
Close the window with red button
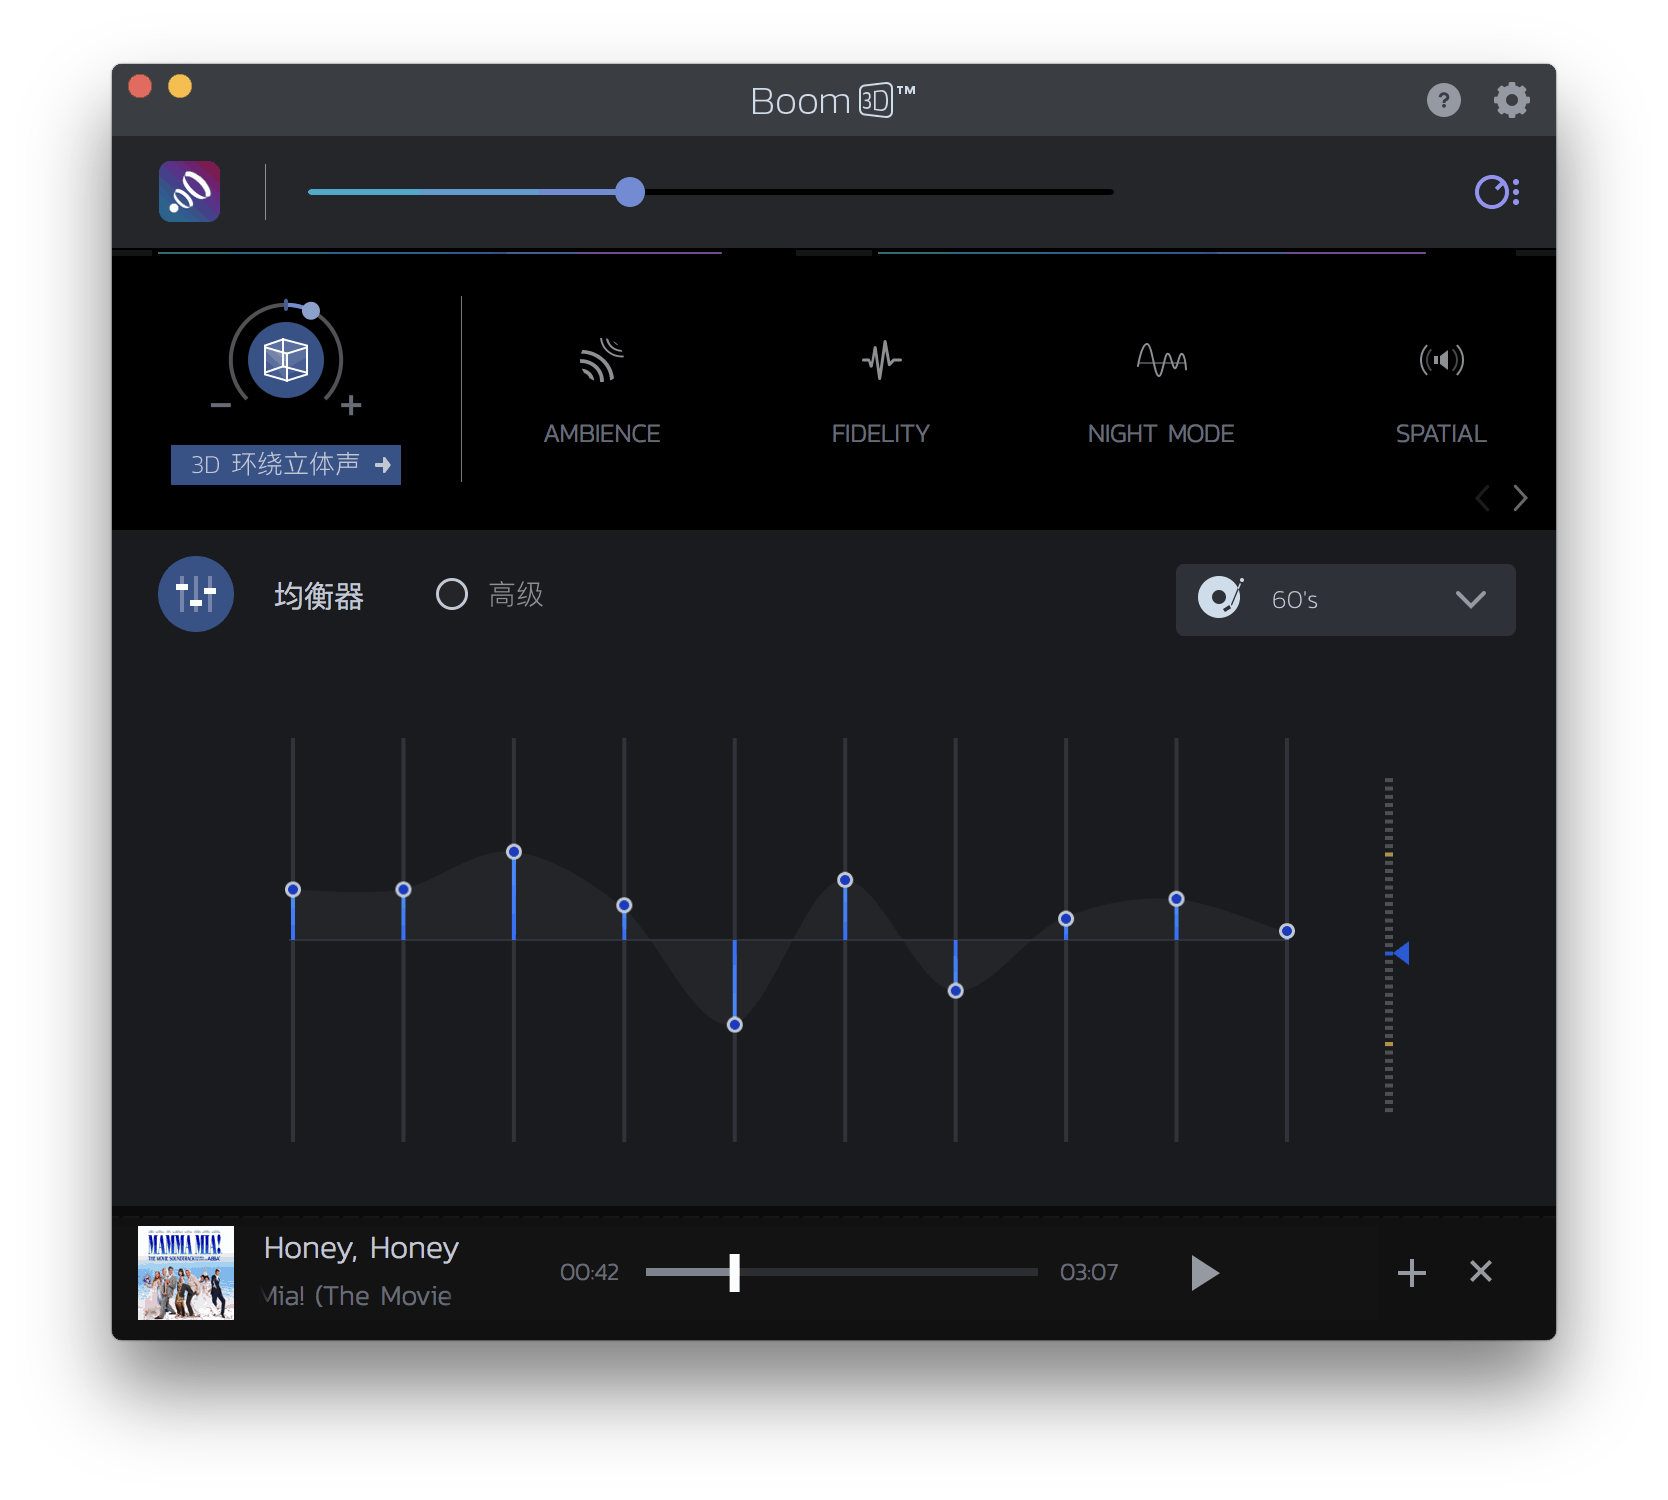point(141,87)
